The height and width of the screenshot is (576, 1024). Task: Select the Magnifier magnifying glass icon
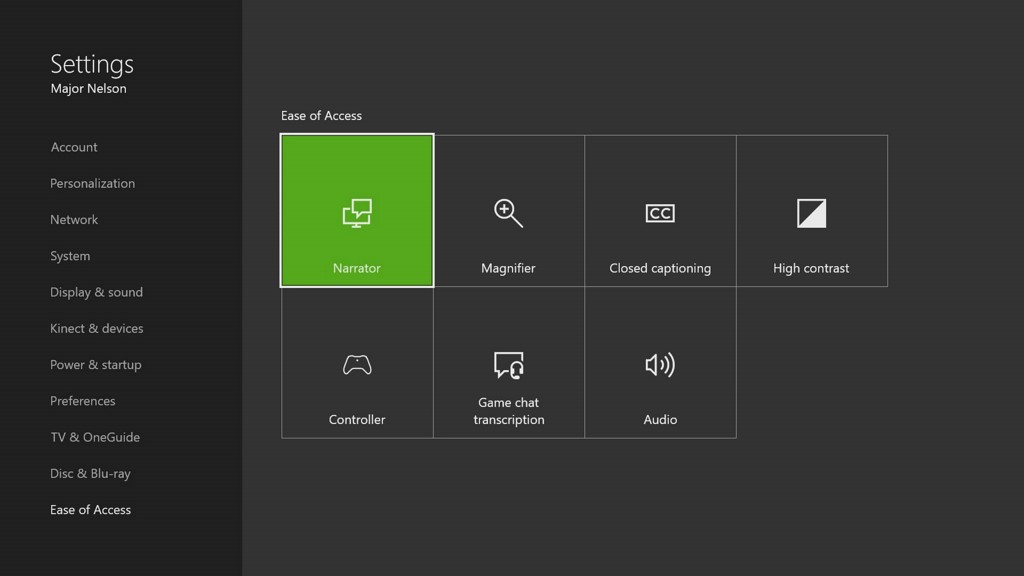click(x=508, y=213)
